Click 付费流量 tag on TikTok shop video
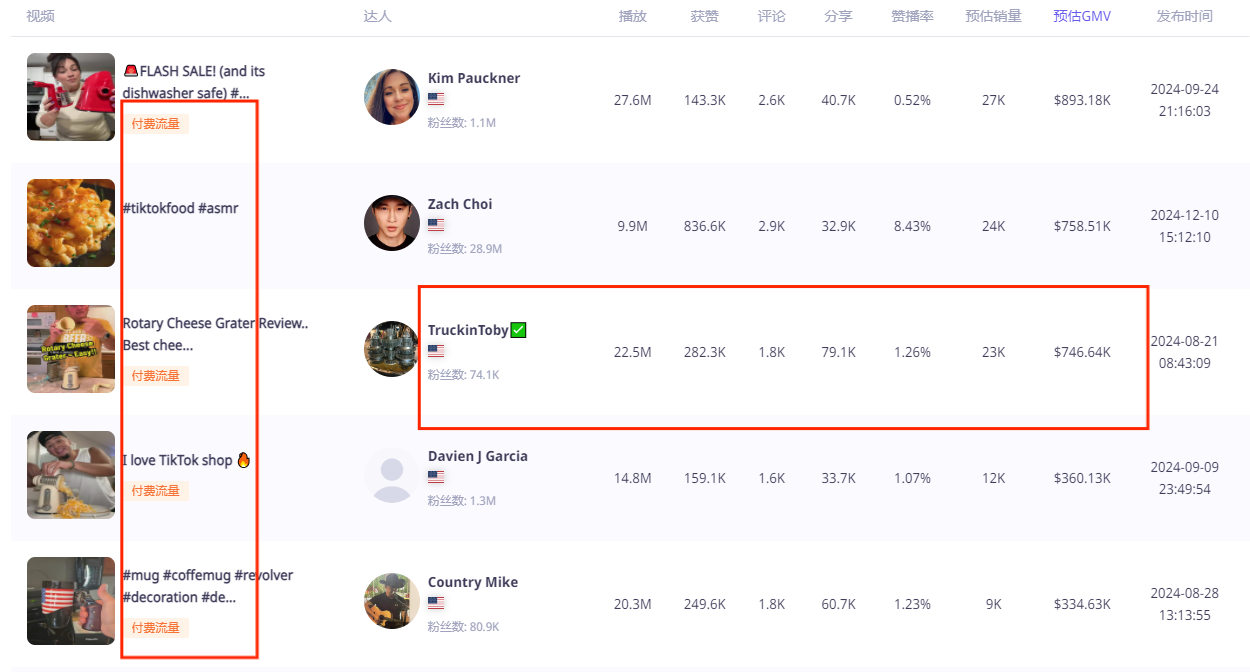 tap(156, 490)
